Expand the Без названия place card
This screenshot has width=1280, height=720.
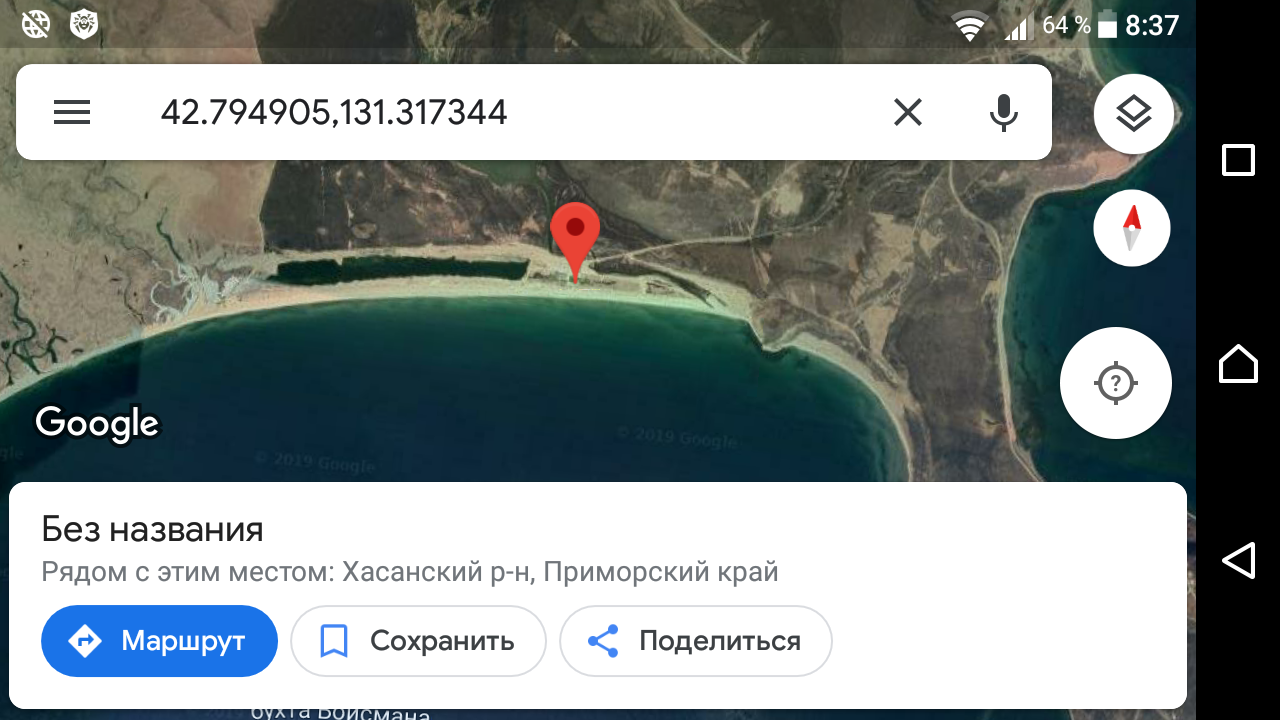tap(598, 596)
